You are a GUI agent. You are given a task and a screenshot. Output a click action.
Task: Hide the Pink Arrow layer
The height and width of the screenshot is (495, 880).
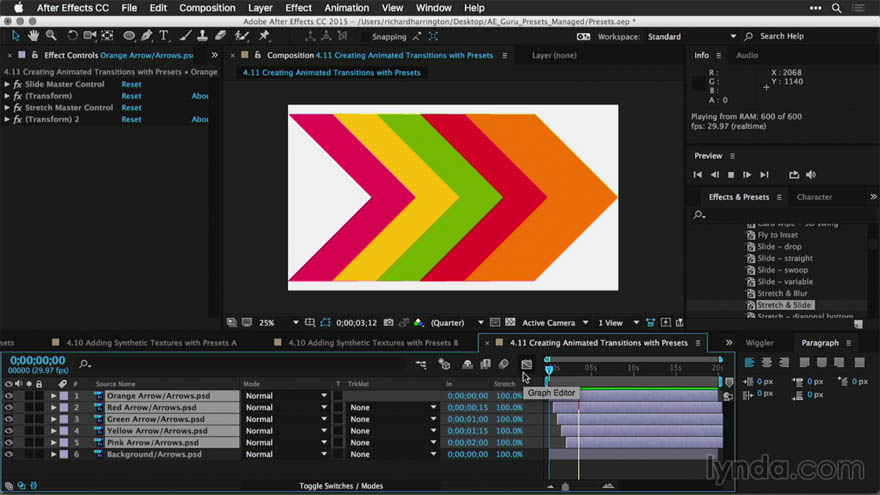8,443
